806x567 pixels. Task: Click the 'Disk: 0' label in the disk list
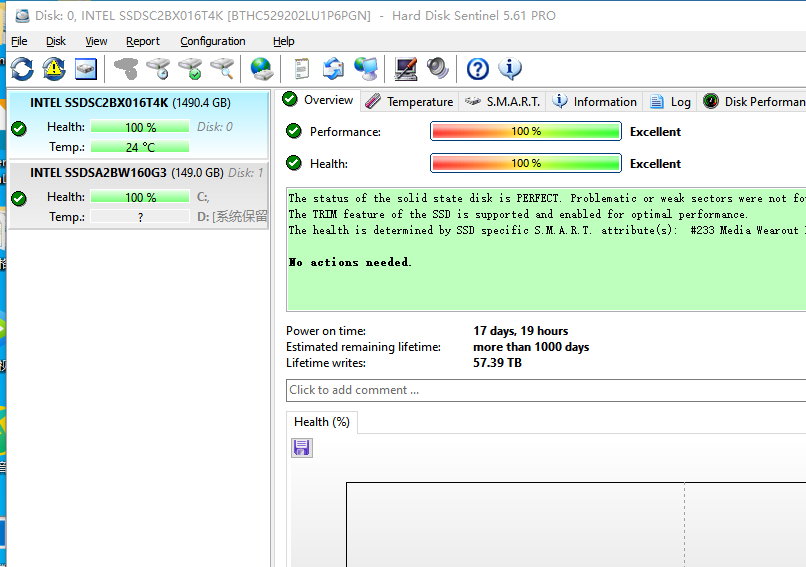(215, 126)
